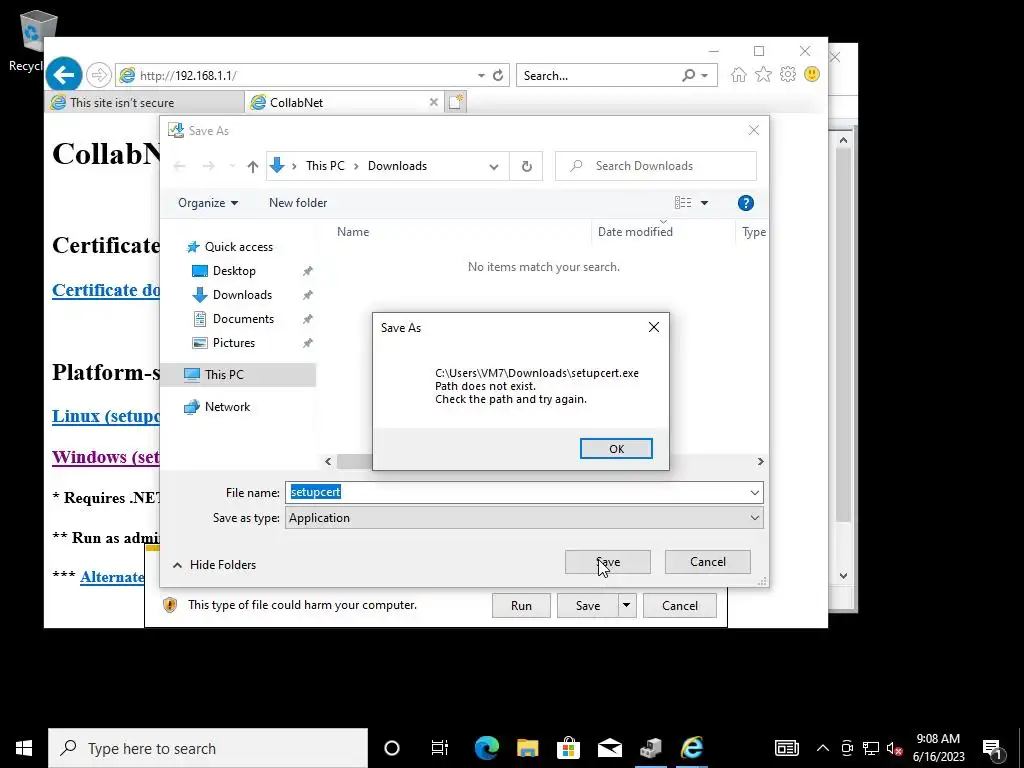Open Save As help icon
This screenshot has width=1024, height=768.
[x=745, y=203]
